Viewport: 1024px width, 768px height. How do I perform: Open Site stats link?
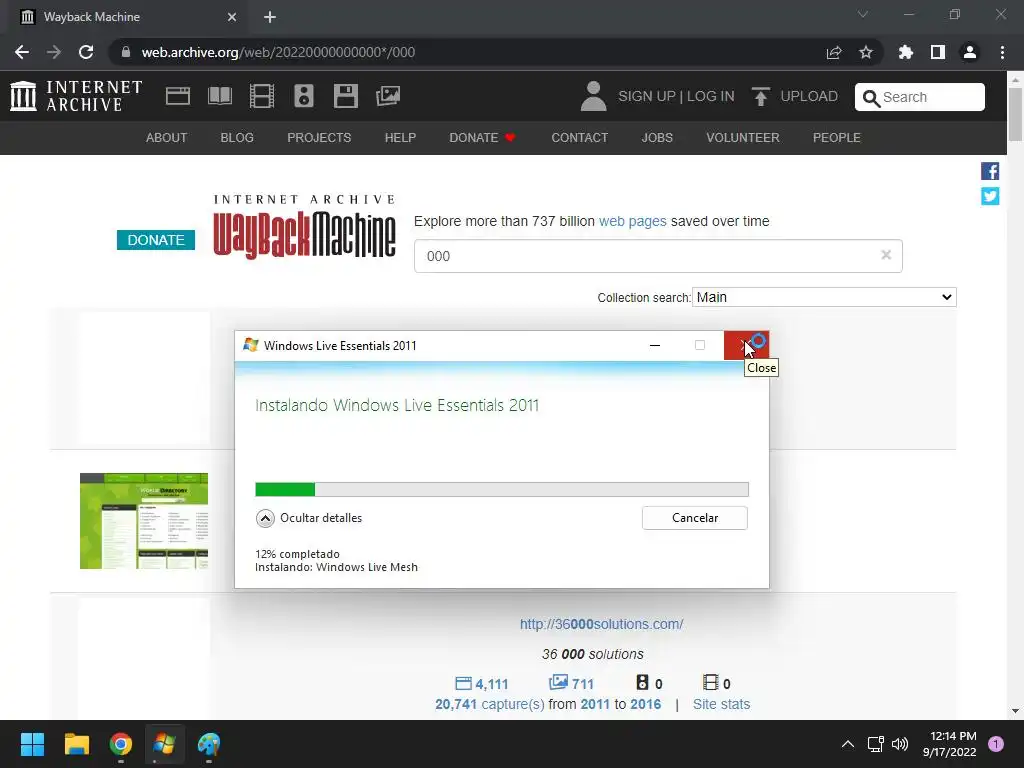(x=721, y=704)
